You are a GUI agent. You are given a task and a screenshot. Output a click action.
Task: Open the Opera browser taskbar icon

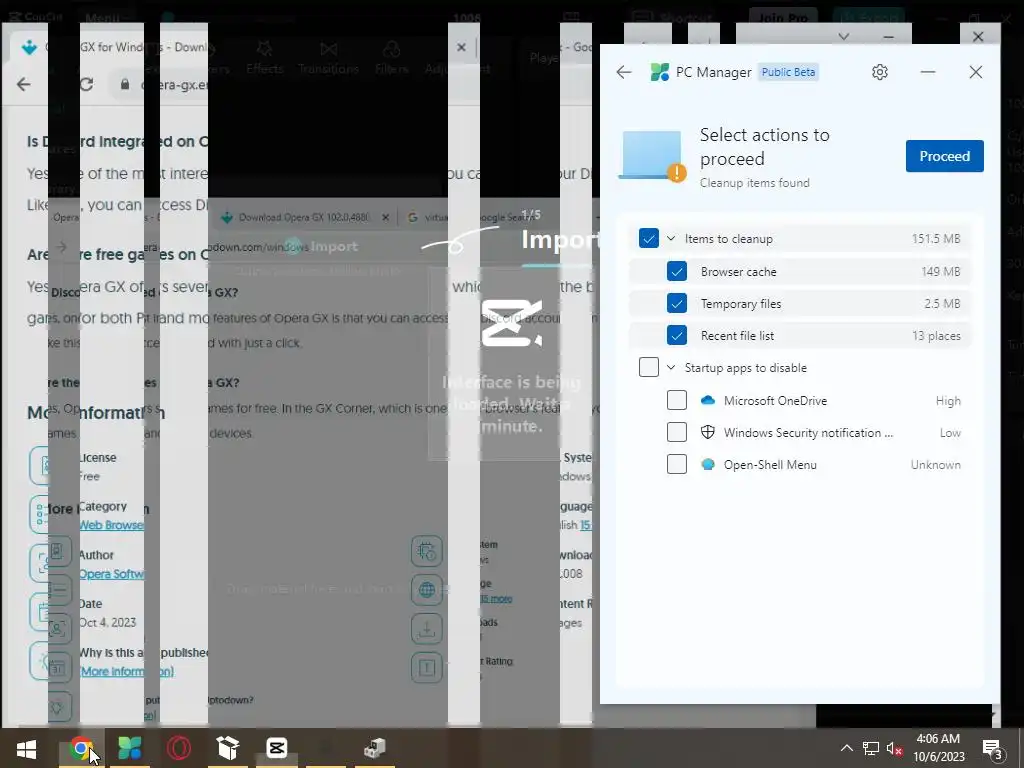click(x=179, y=748)
